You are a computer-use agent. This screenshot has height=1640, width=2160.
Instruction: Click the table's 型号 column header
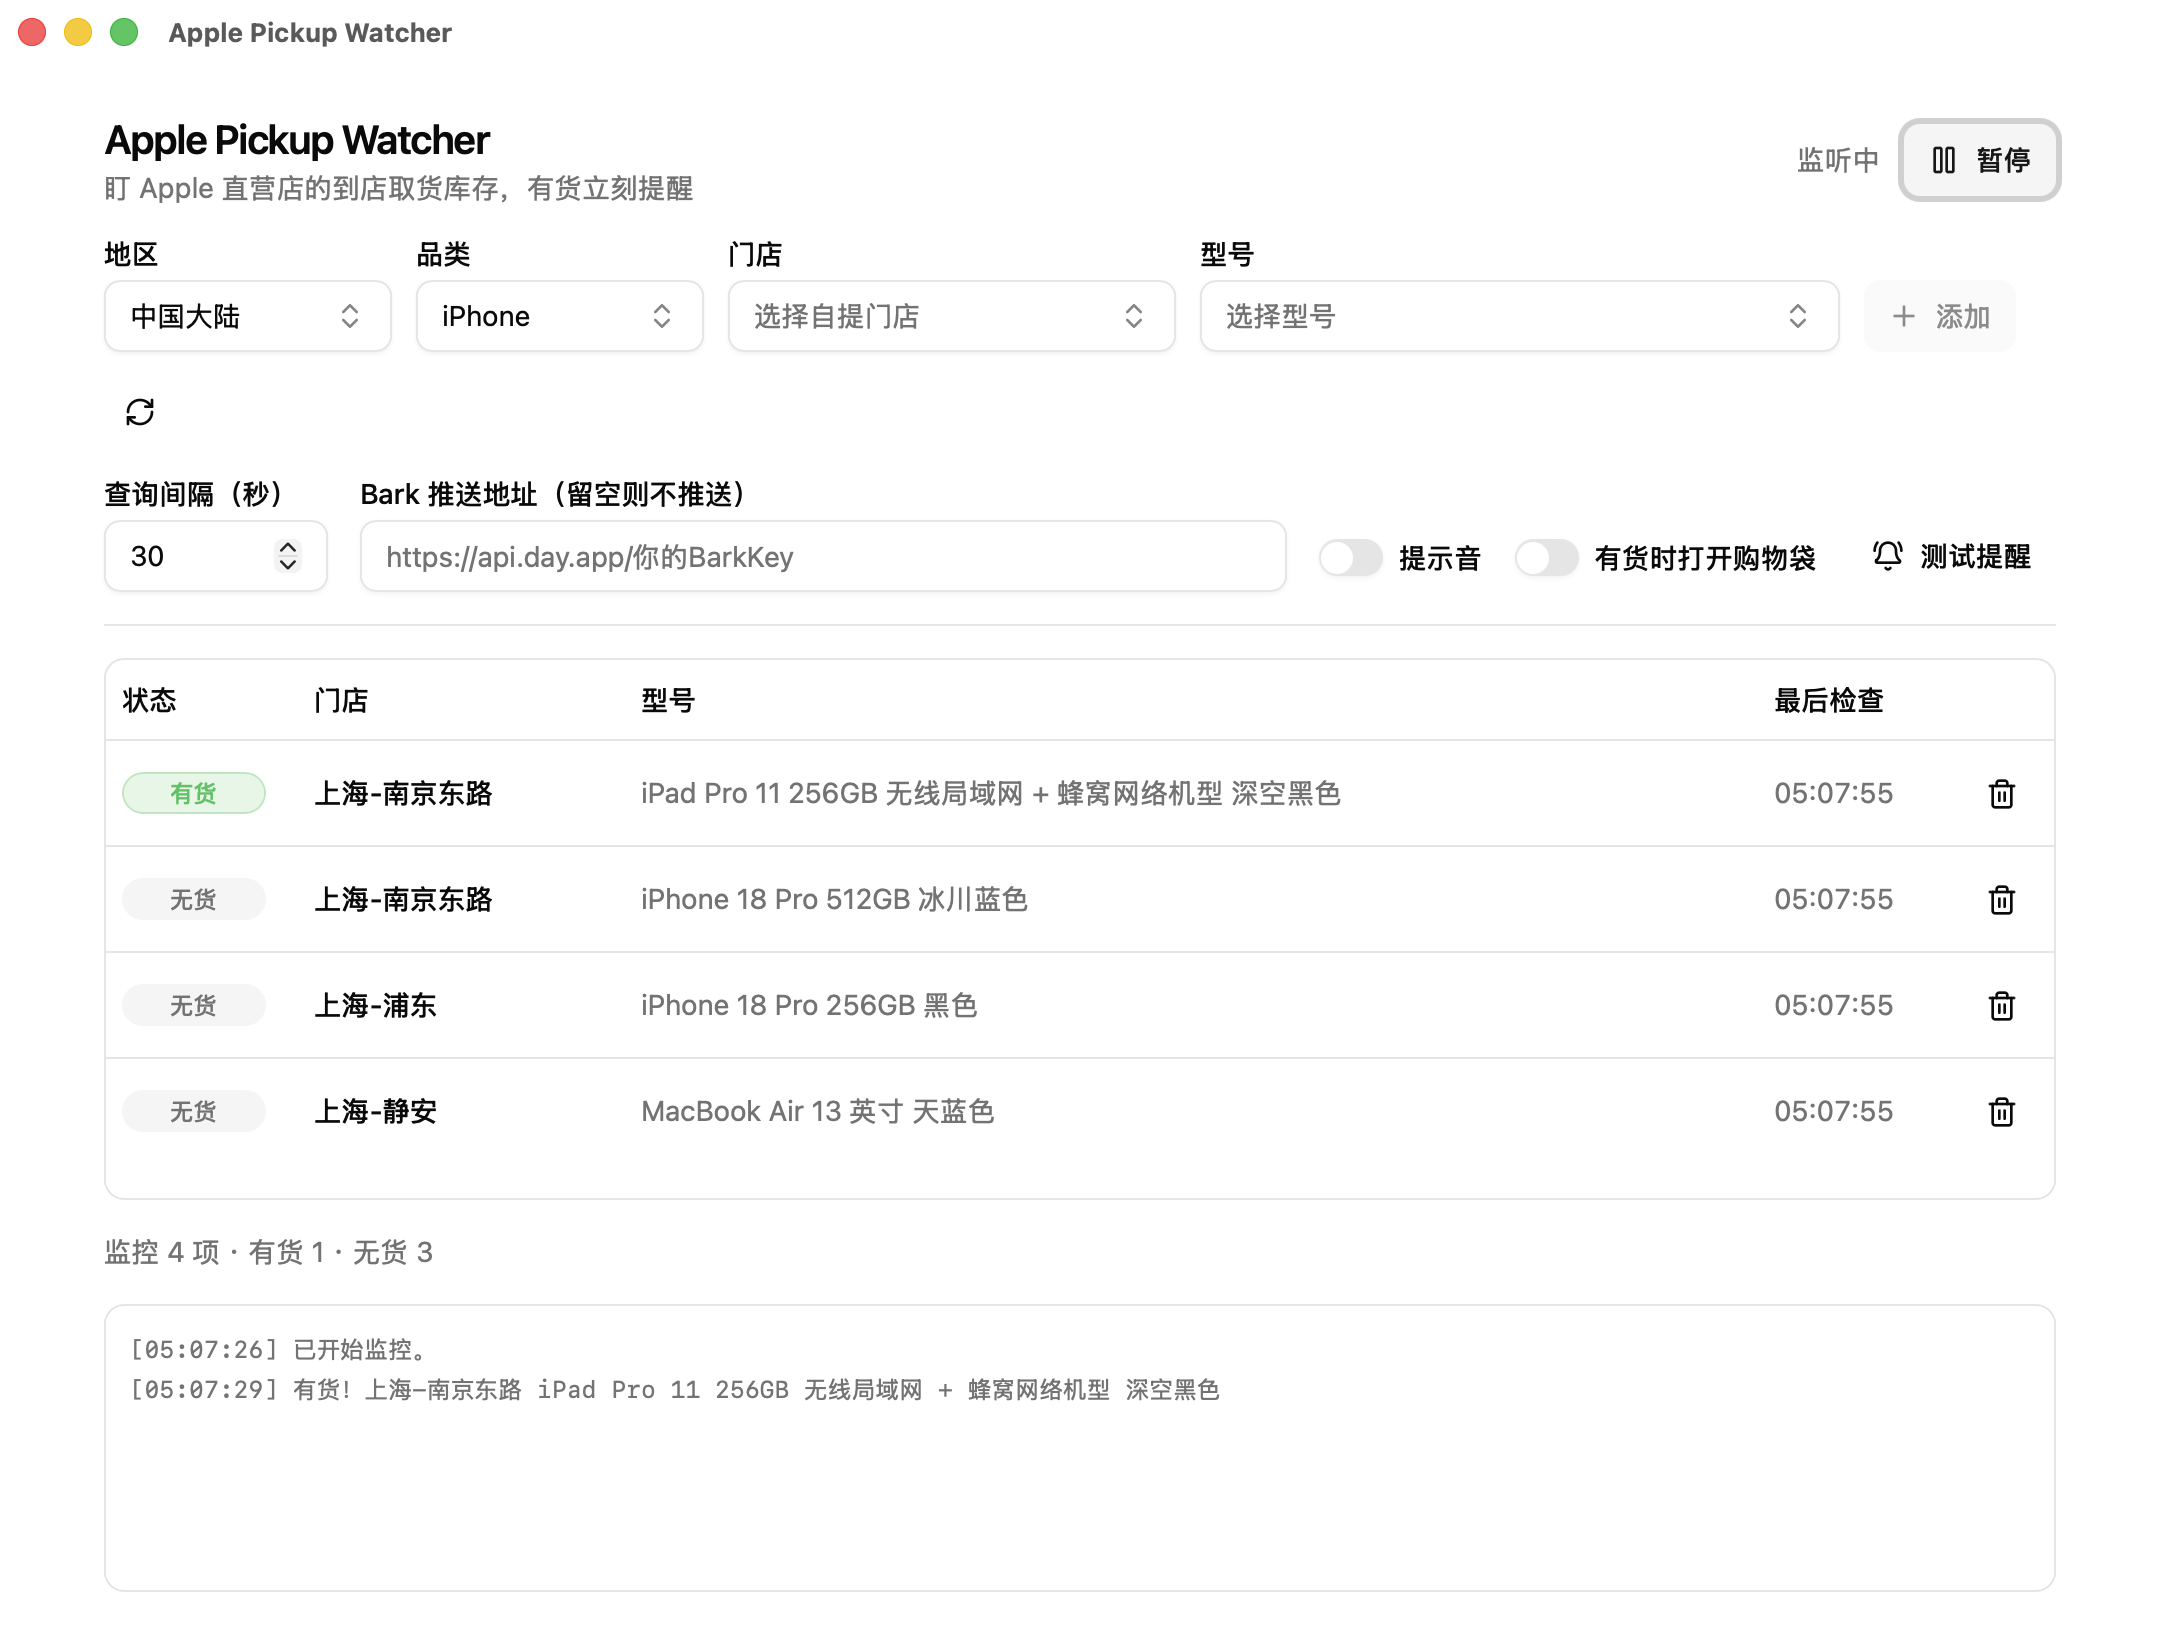(668, 700)
